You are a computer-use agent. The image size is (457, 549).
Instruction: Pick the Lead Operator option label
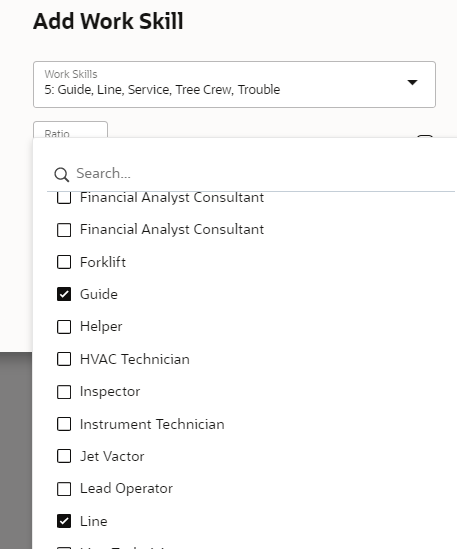click(x=126, y=489)
